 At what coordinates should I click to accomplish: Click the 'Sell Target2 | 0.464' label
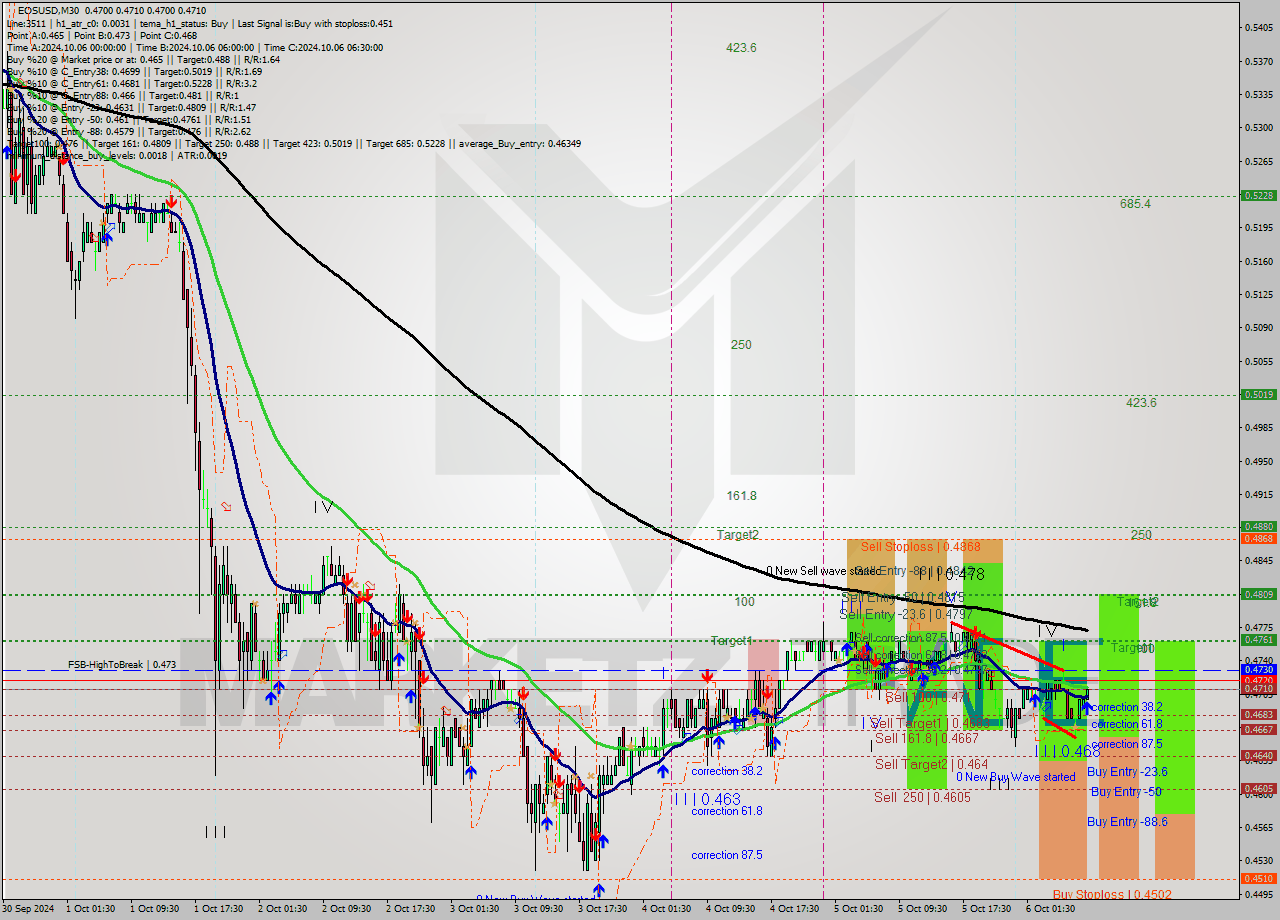click(x=931, y=764)
